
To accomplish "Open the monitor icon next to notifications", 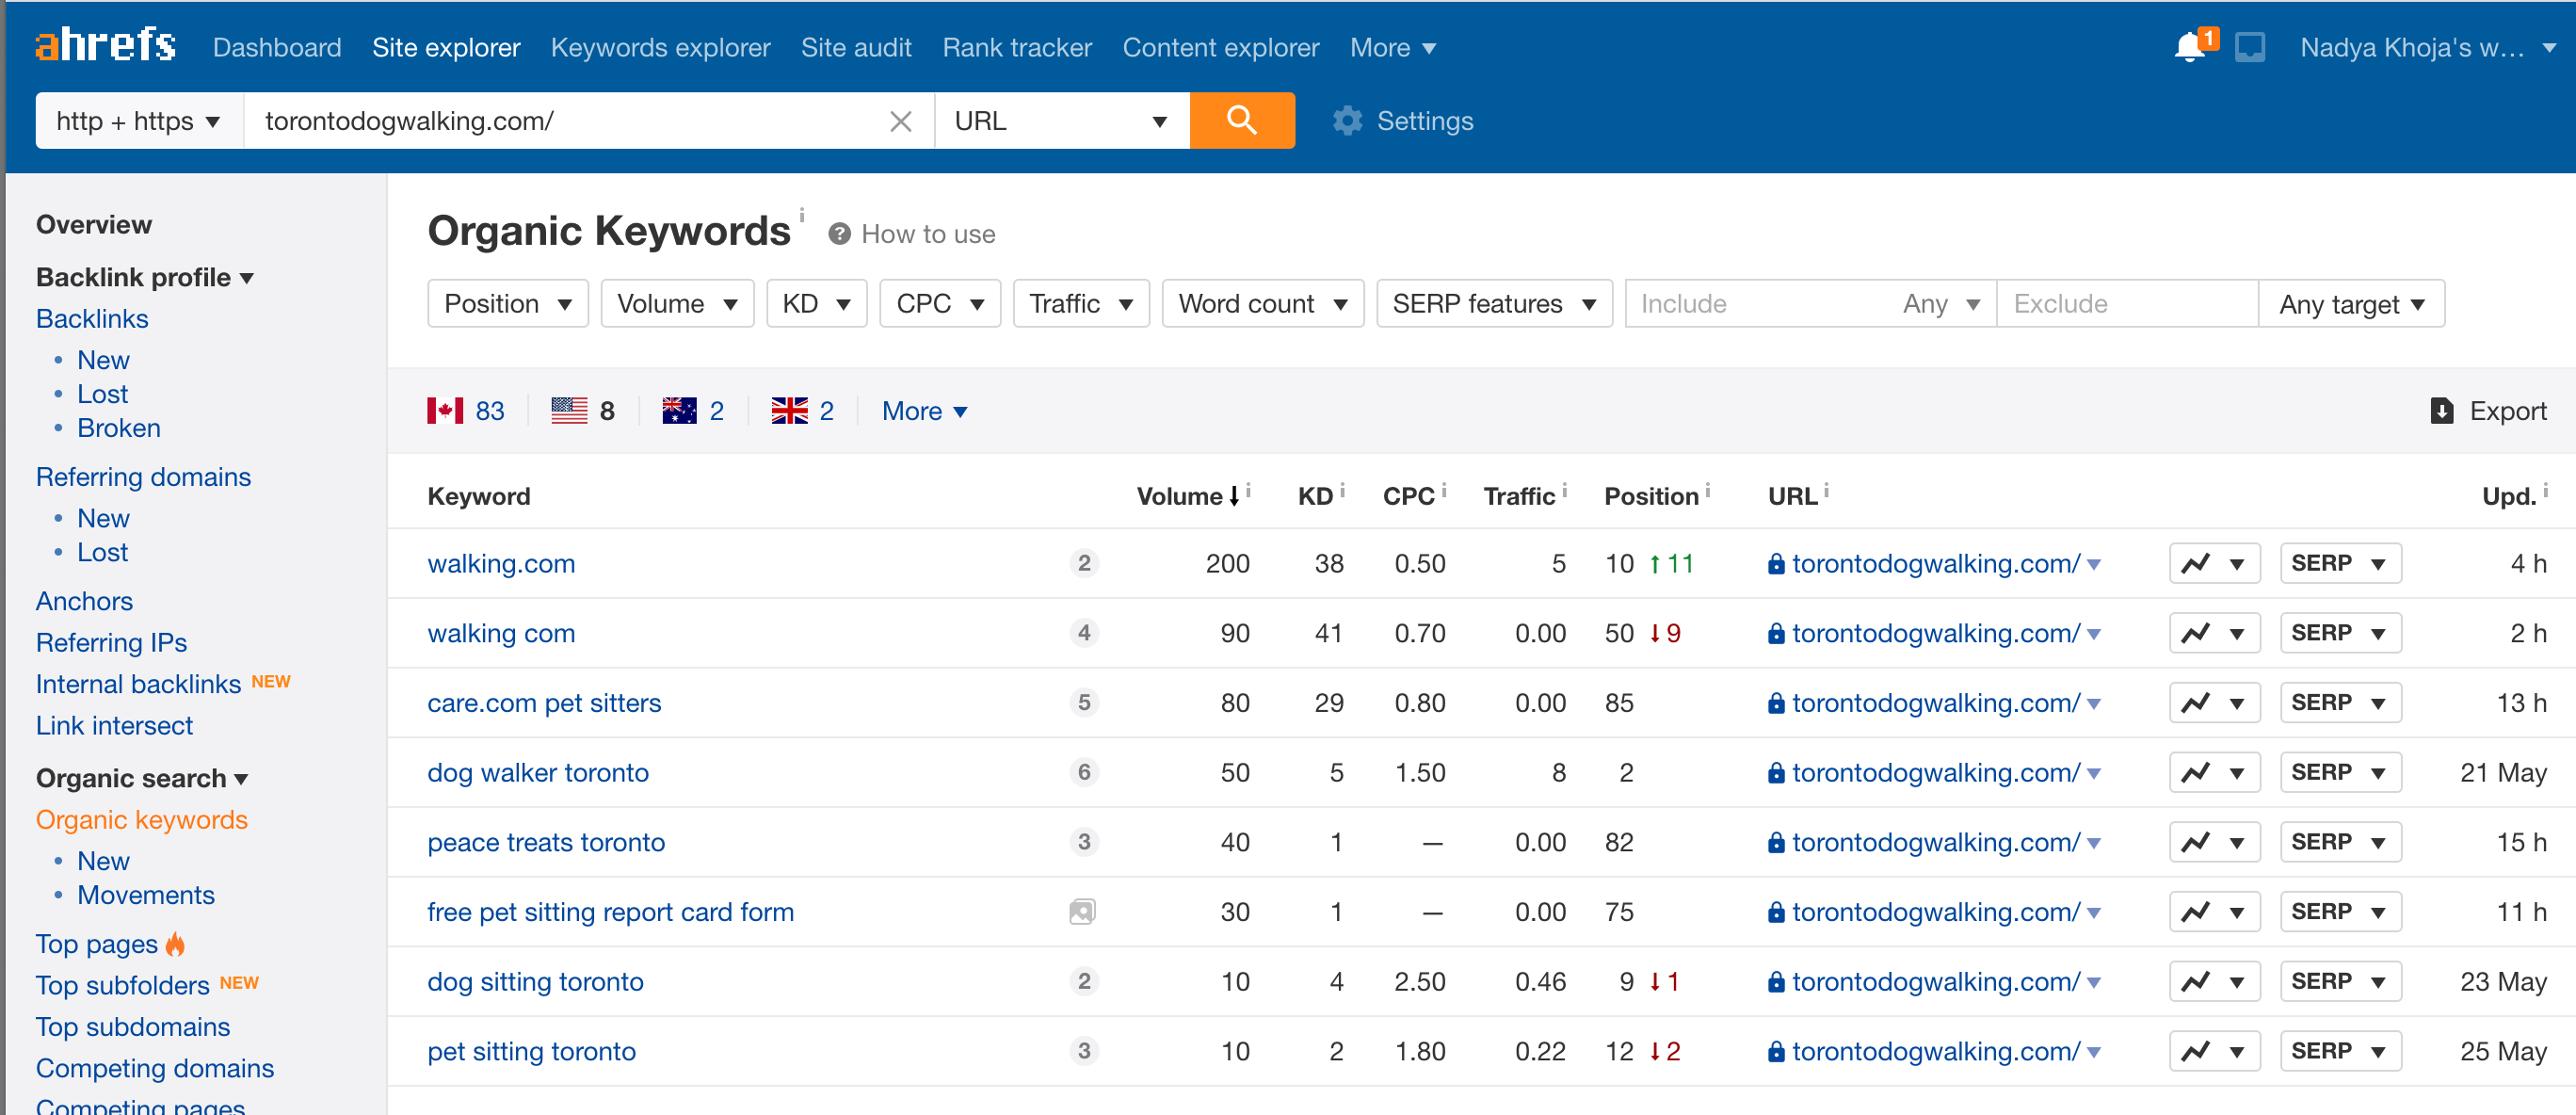I will click(x=2250, y=47).
